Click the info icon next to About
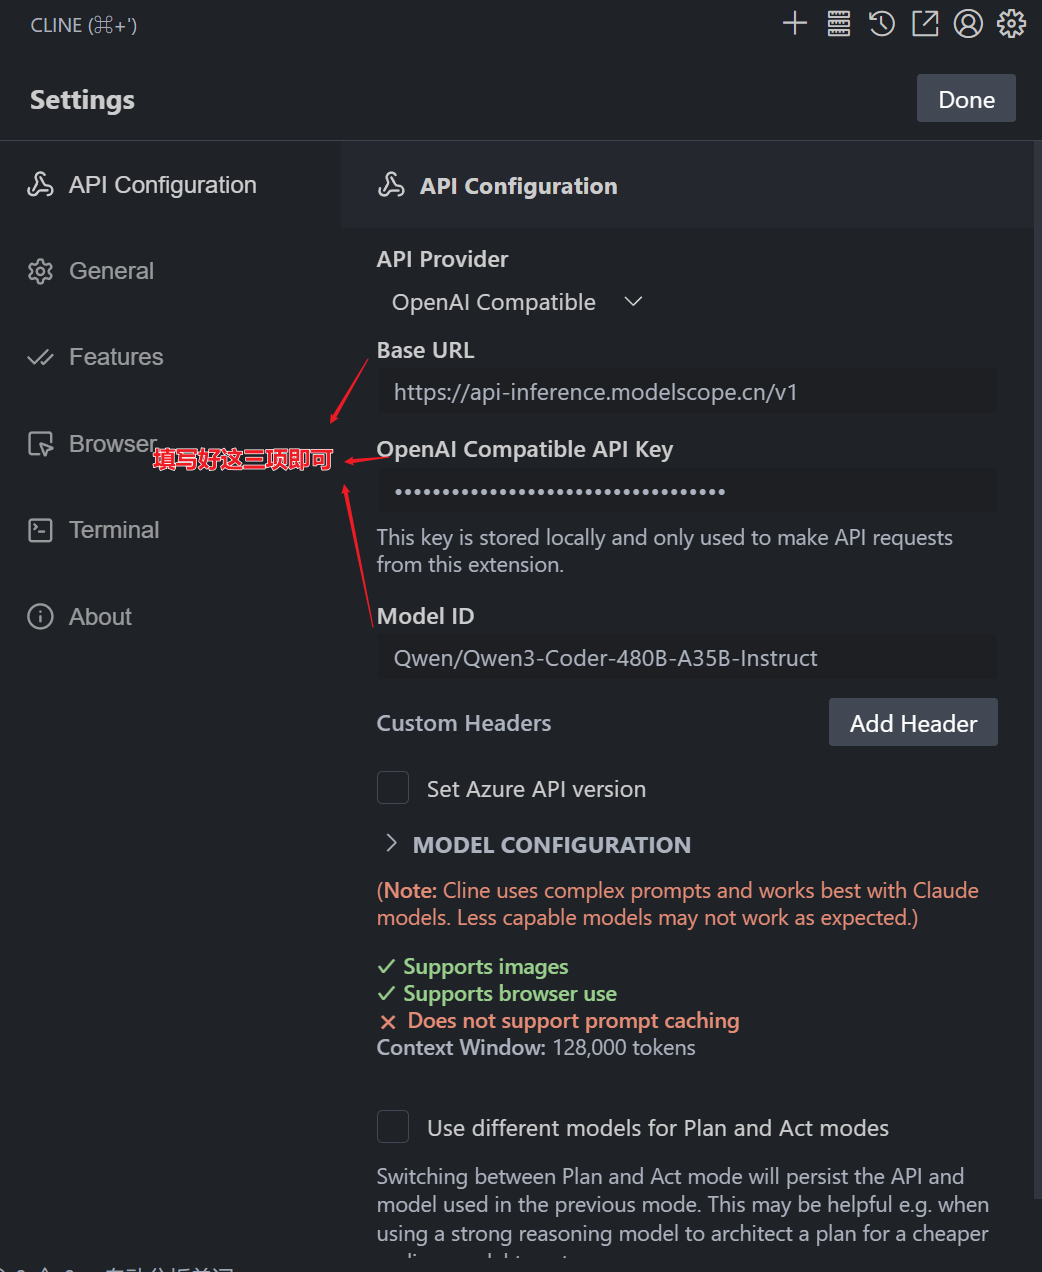This screenshot has width=1042, height=1272. point(40,616)
